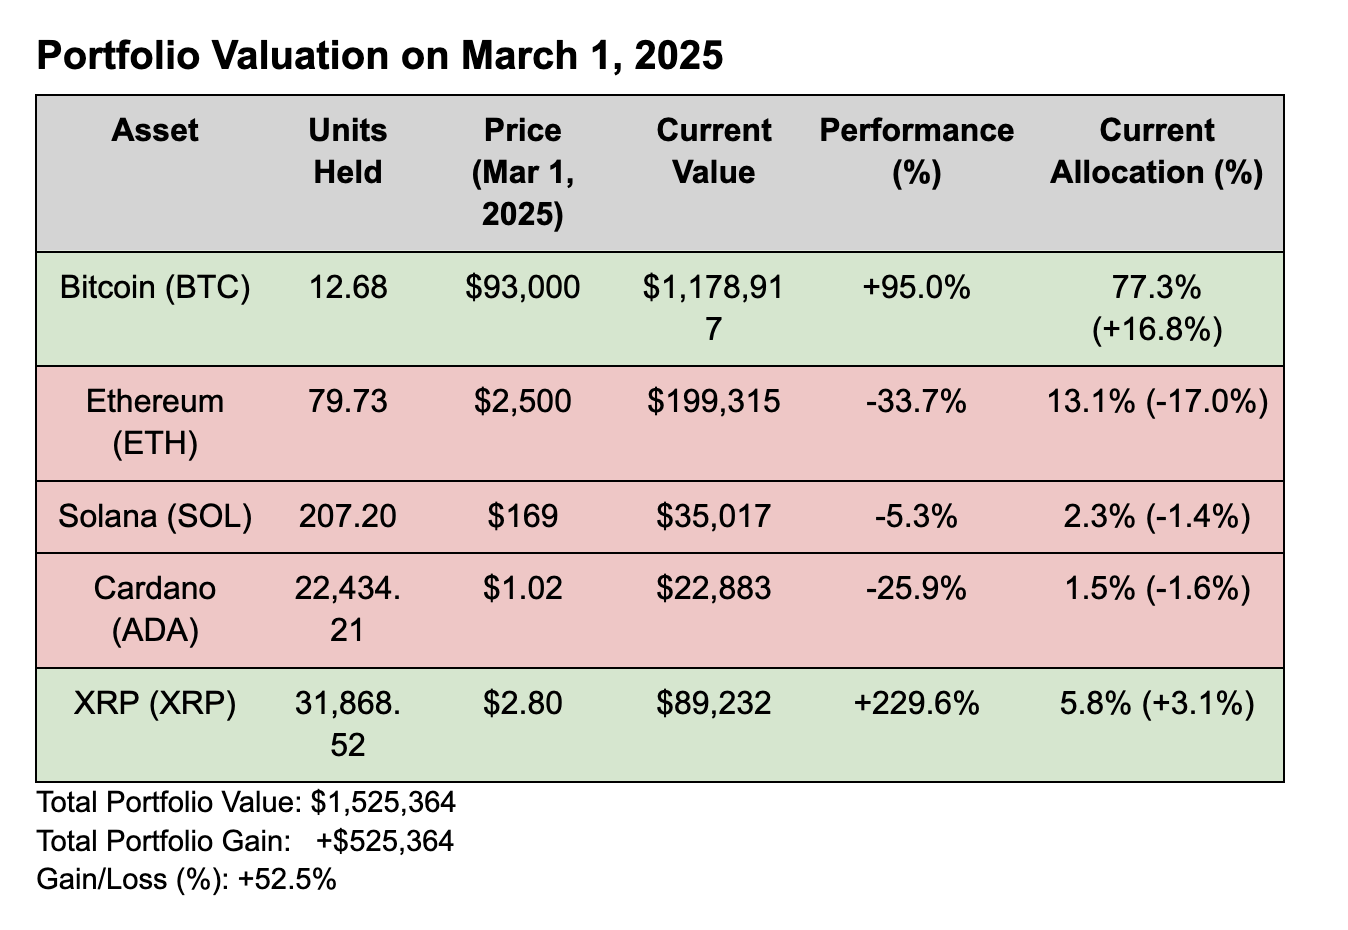Viewport: 1348px width, 930px height.
Task: Click the Units Held column header
Action: coord(348,151)
